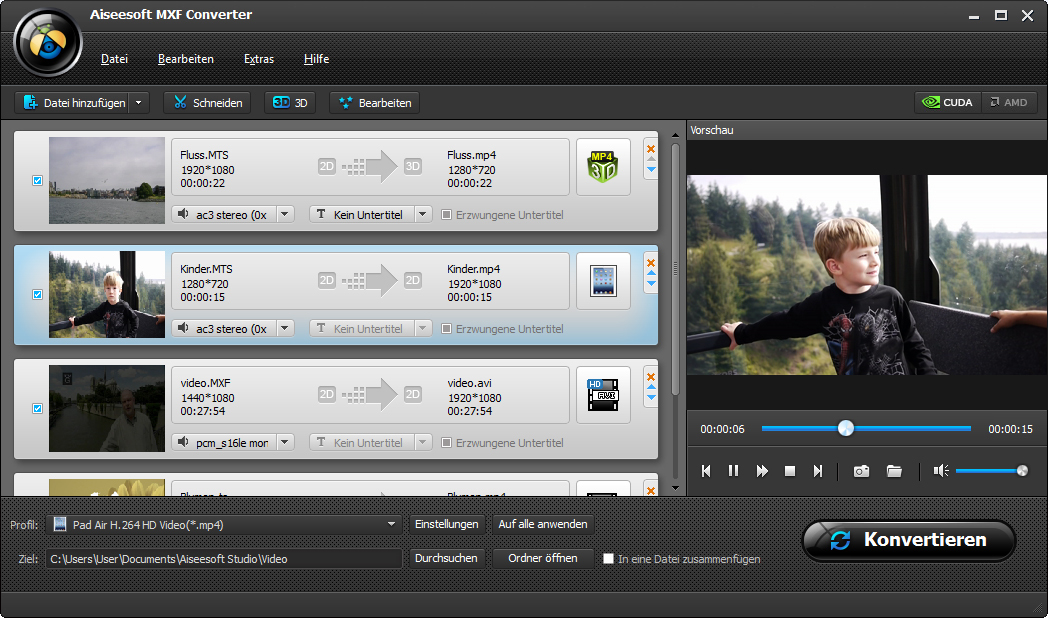
Task: Click the Ziel output path field
Action: coord(223,559)
